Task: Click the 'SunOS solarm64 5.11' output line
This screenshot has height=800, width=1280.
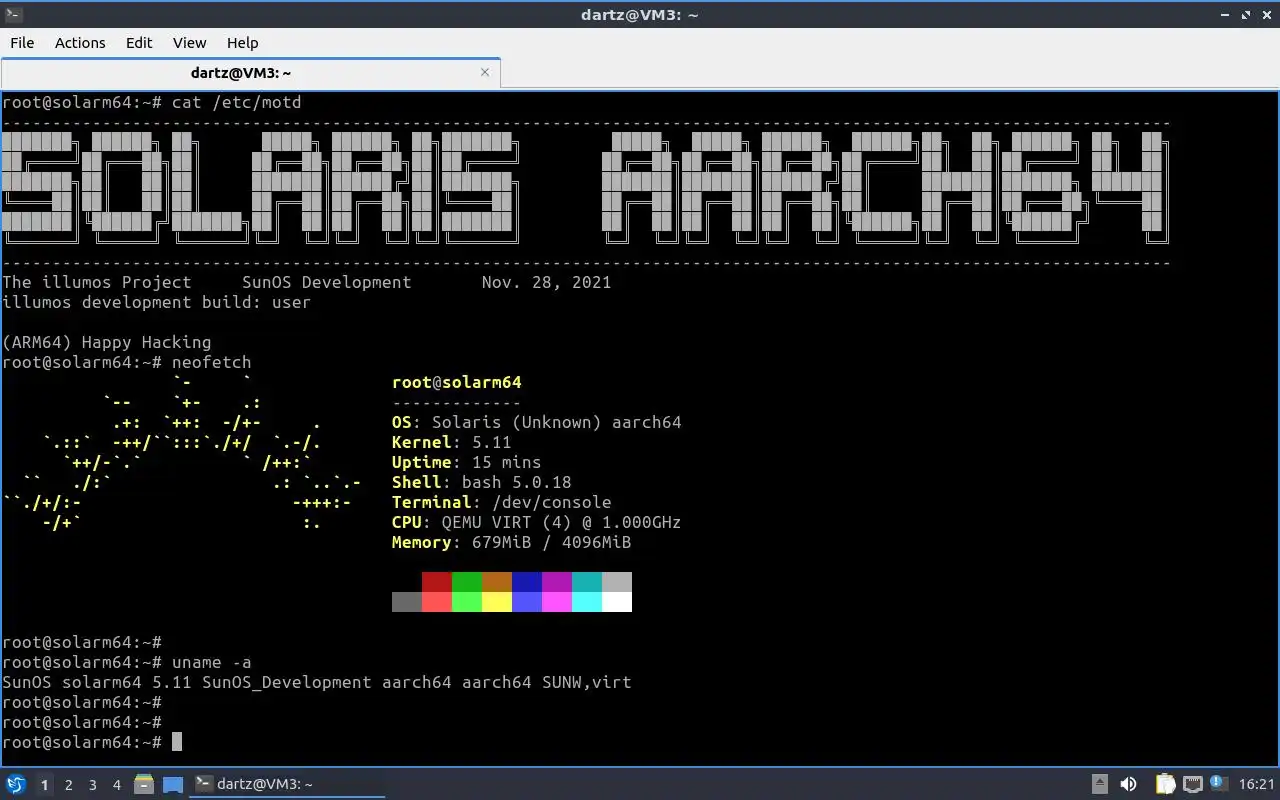Action: (x=317, y=682)
